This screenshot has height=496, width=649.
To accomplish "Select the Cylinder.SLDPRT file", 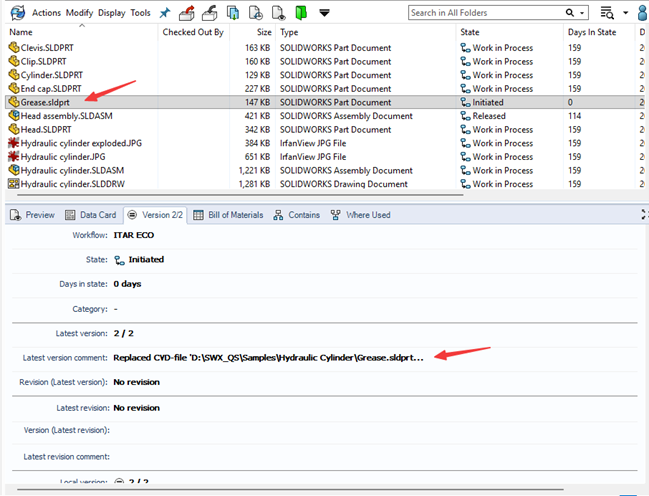I will (x=52, y=75).
